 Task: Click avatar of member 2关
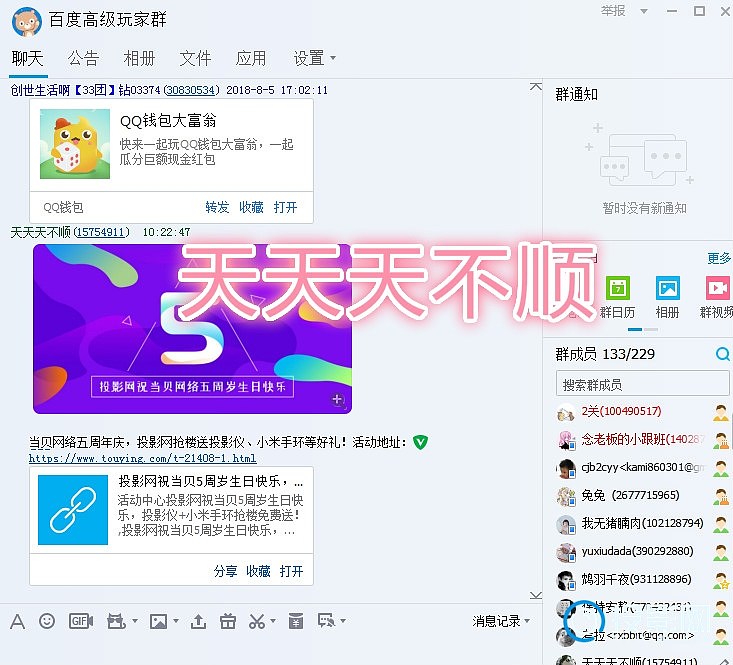(566, 412)
